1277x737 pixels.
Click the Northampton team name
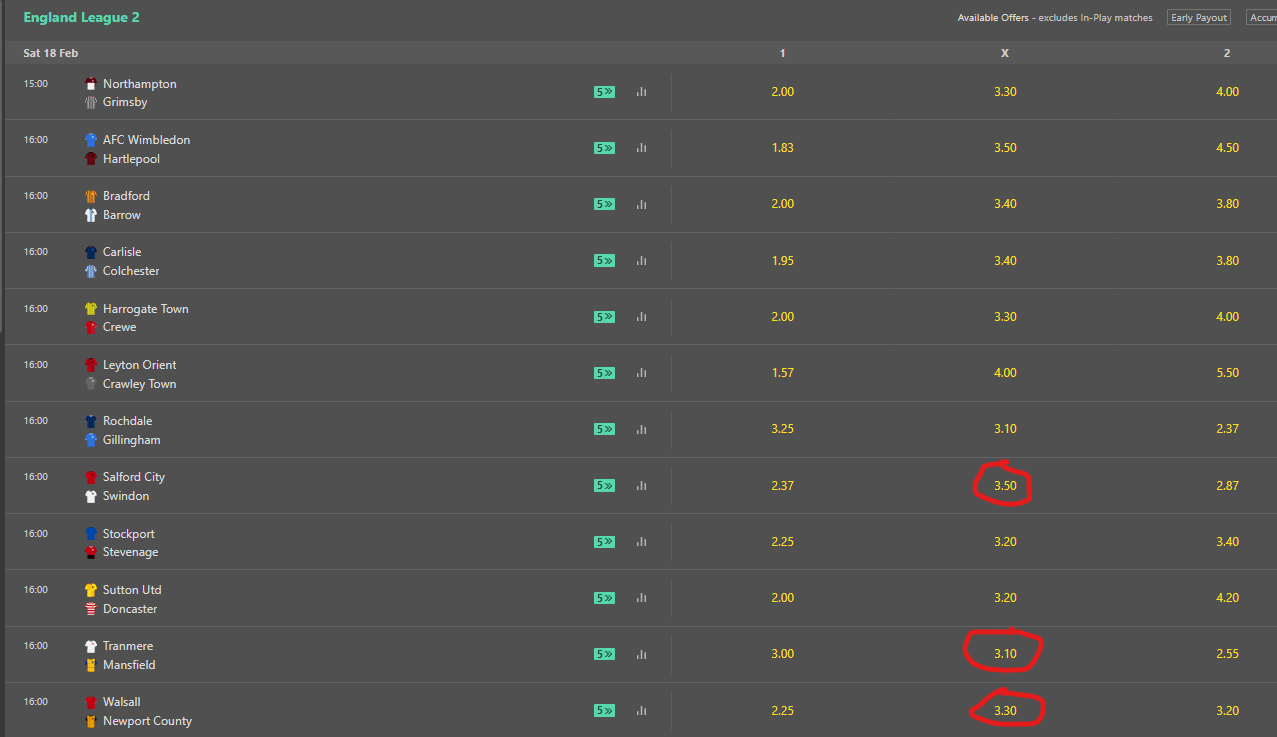point(139,84)
